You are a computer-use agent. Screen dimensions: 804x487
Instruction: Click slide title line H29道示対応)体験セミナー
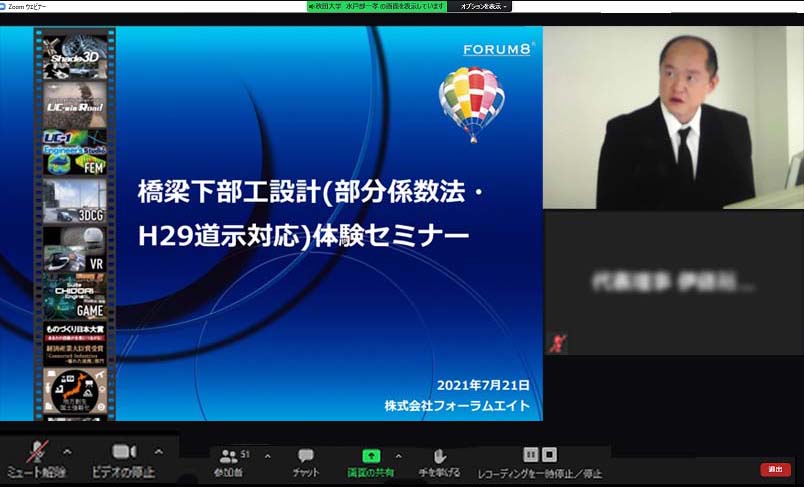click(x=304, y=236)
